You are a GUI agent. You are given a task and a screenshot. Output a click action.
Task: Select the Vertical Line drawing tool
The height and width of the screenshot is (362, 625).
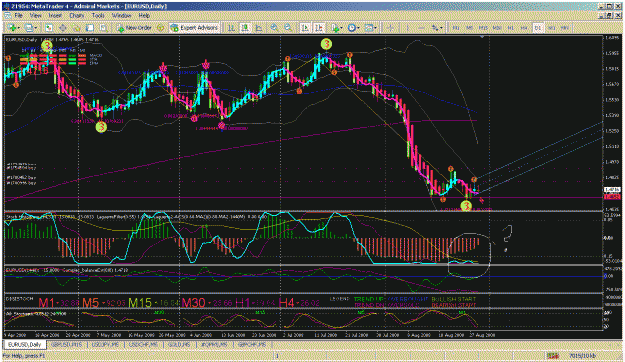click(x=407, y=28)
